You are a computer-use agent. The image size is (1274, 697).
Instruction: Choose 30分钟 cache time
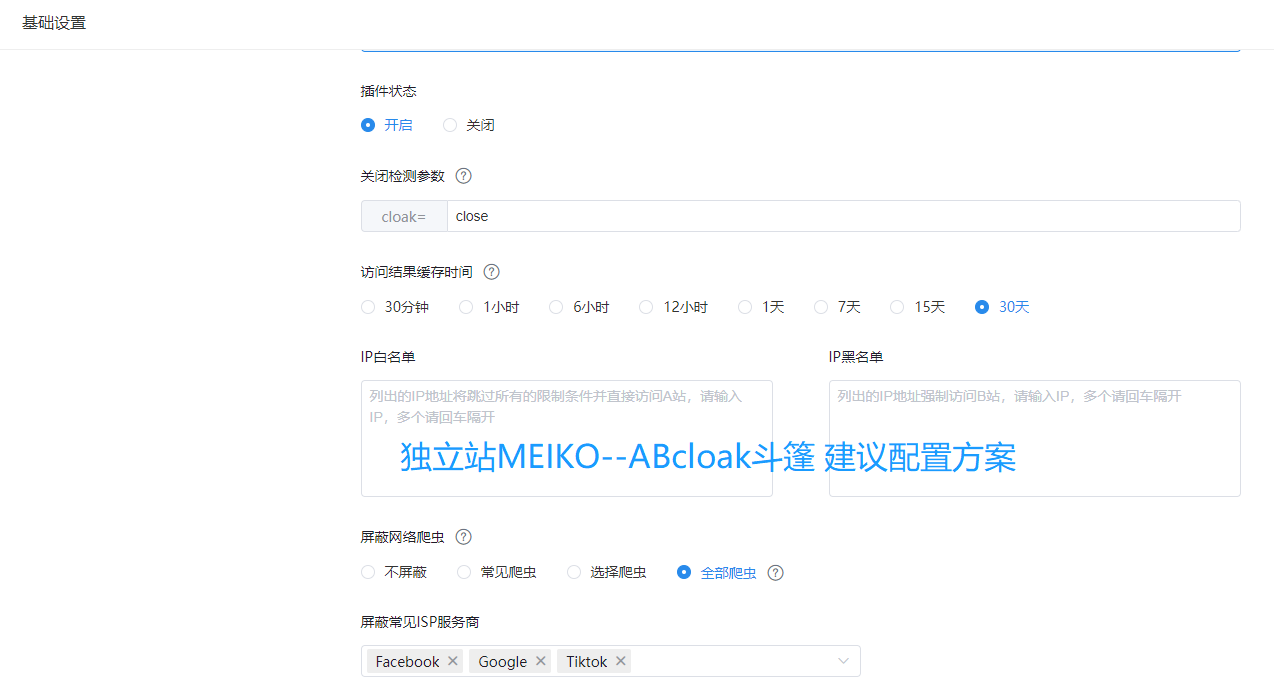[368, 307]
